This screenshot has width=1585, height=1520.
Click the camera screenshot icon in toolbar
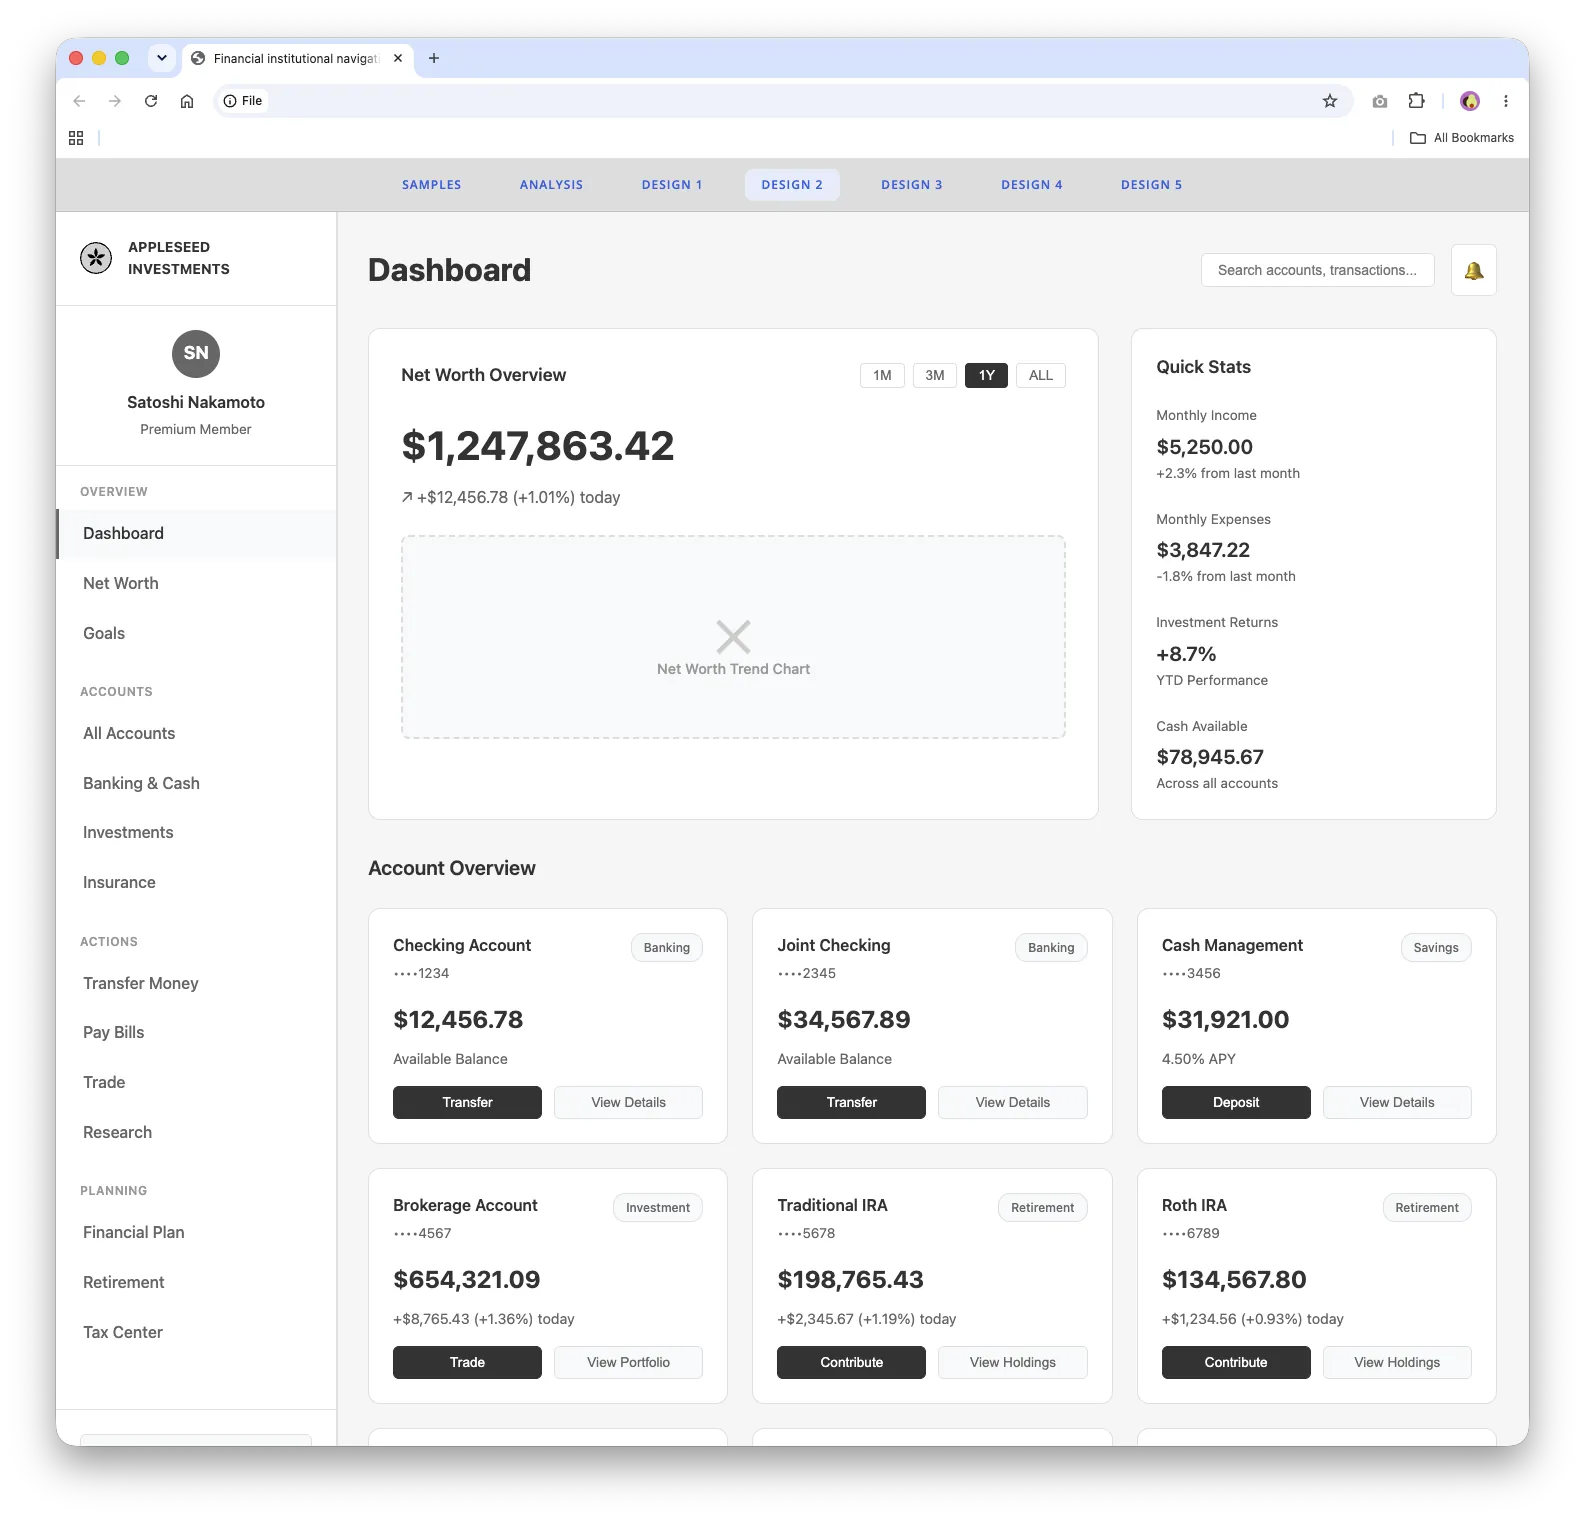(x=1380, y=101)
